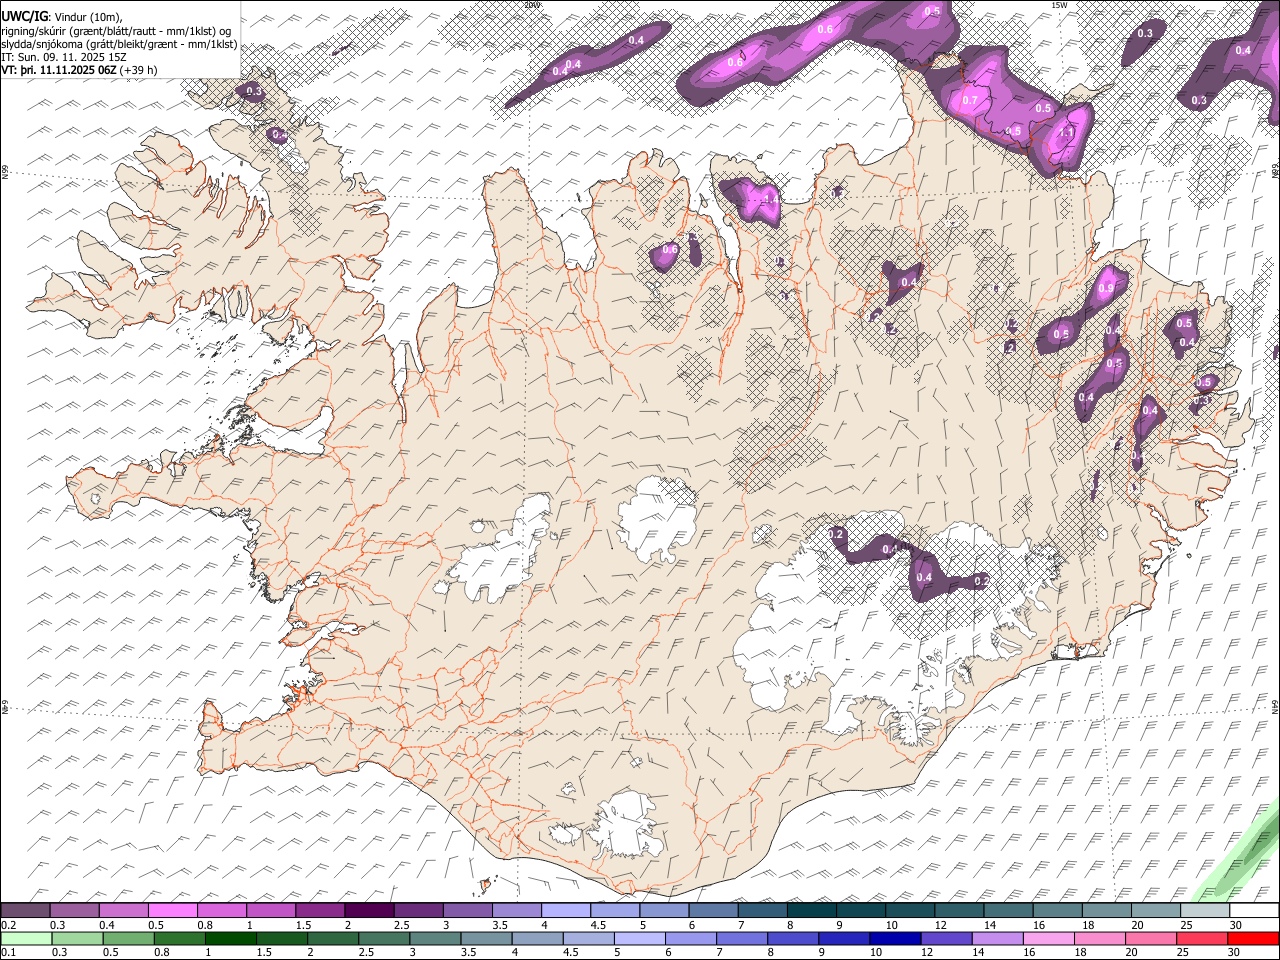This screenshot has height=960, width=1280.
Task: Pick the light grey 25 swatch, upper legend
Action: (1204, 911)
